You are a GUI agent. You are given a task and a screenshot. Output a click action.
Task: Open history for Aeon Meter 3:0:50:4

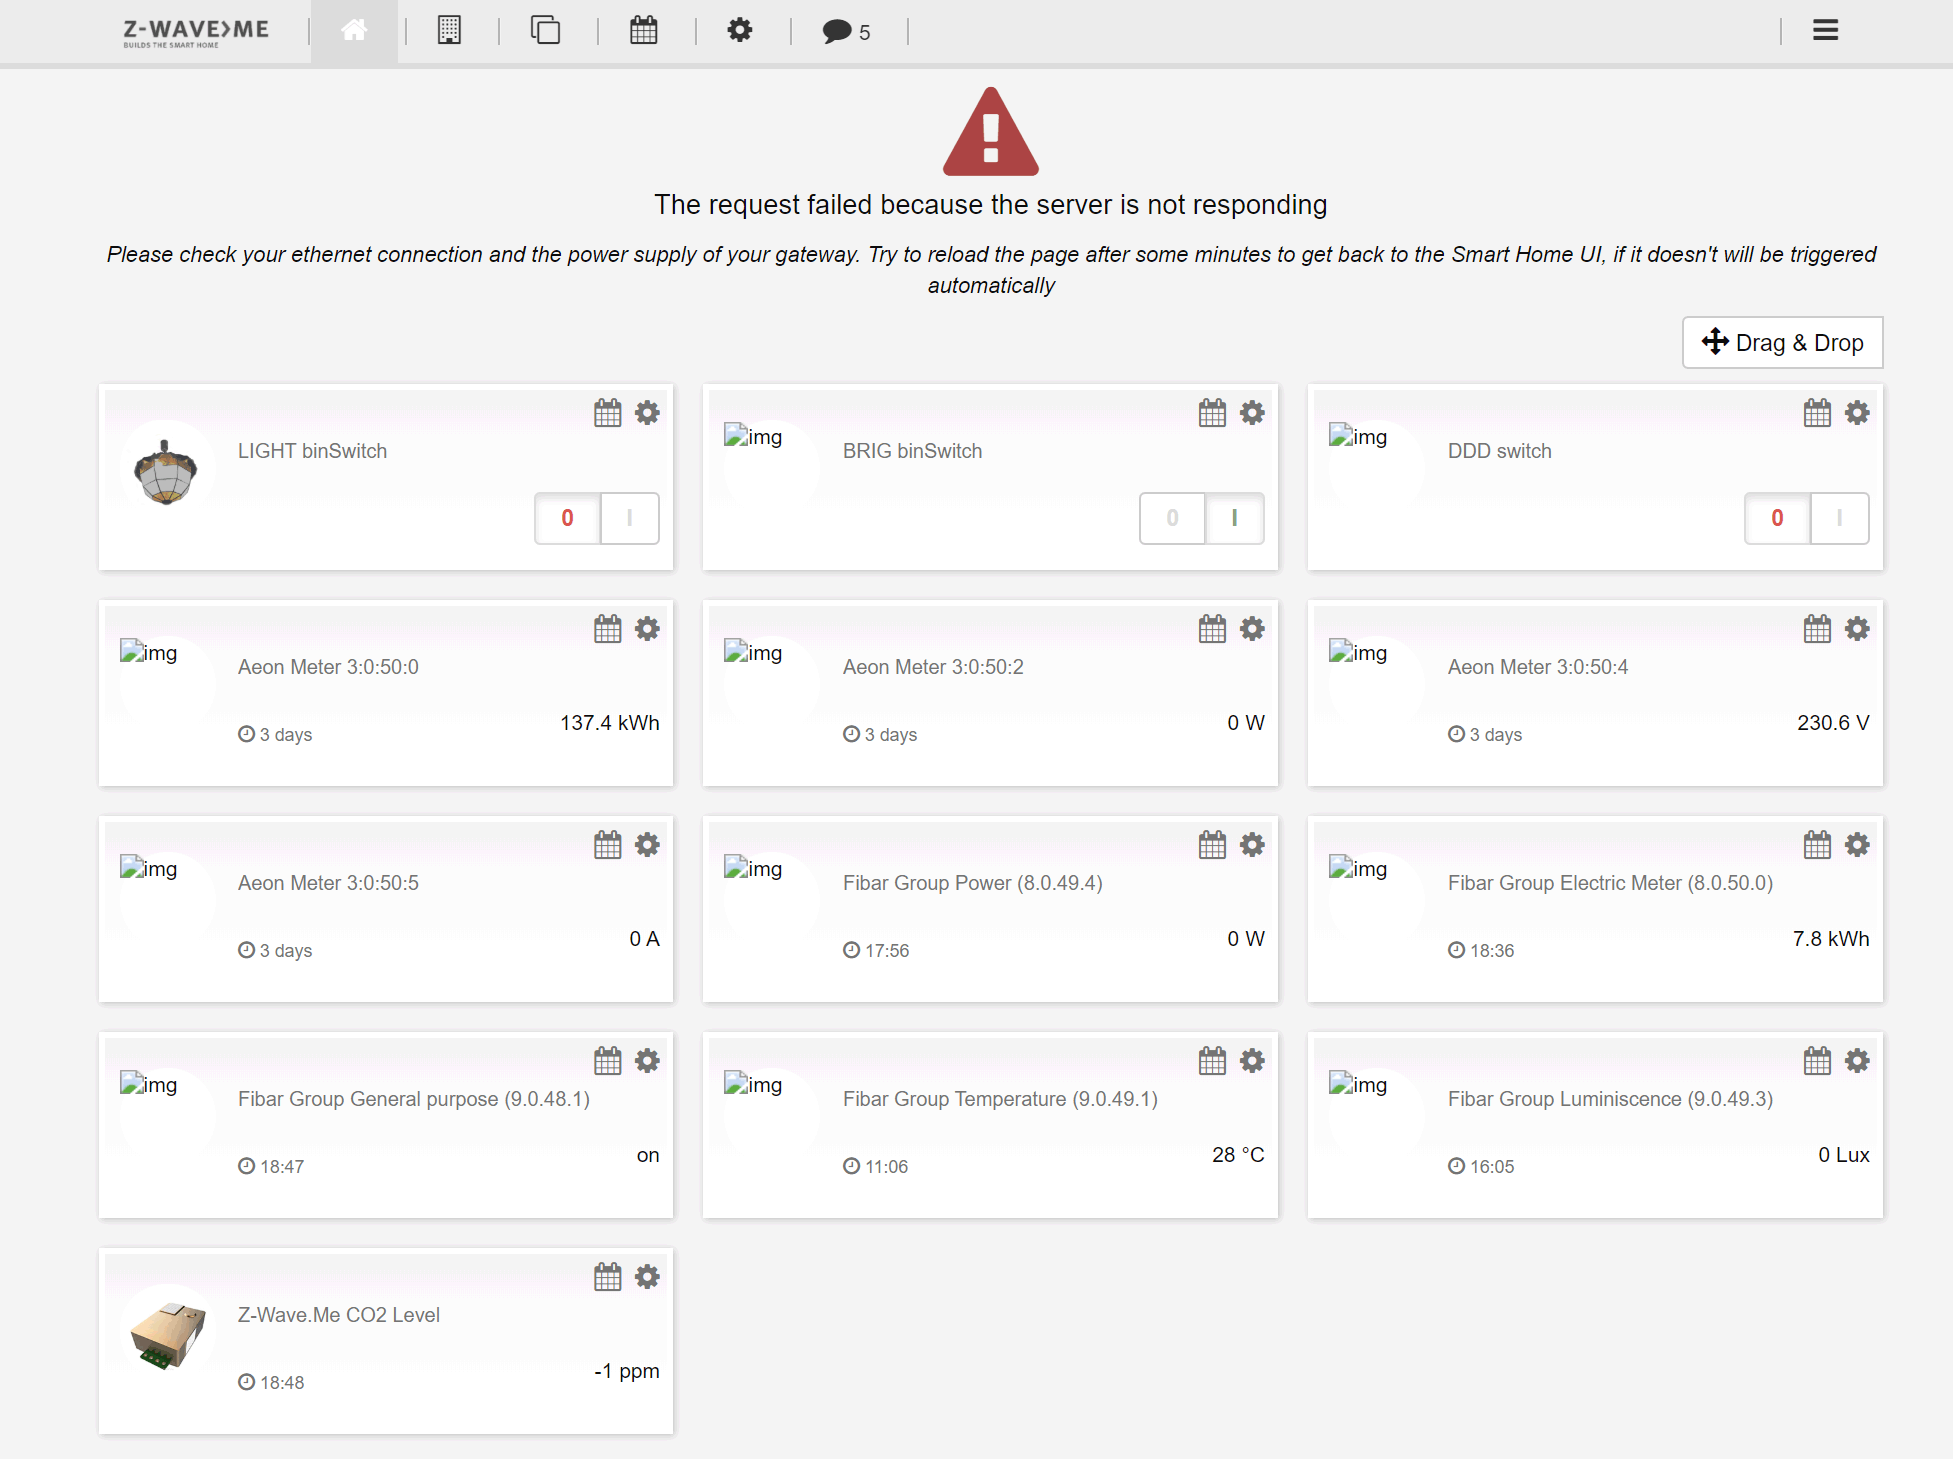click(1817, 629)
